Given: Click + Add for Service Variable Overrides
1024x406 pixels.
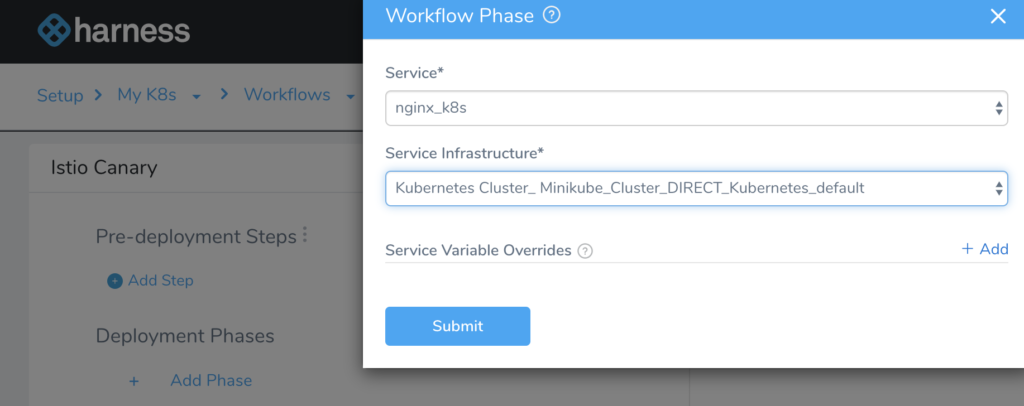Looking at the screenshot, I should pyautogui.click(x=985, y=249).
